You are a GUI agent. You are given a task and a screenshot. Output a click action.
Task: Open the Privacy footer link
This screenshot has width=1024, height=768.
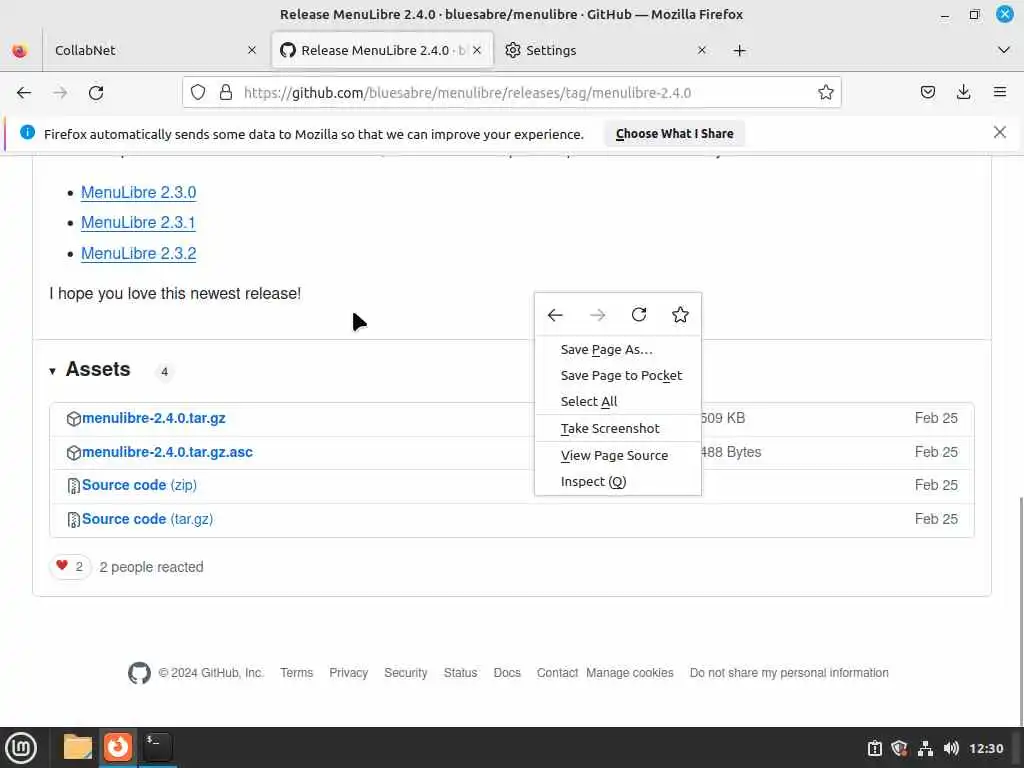point(348,673)
